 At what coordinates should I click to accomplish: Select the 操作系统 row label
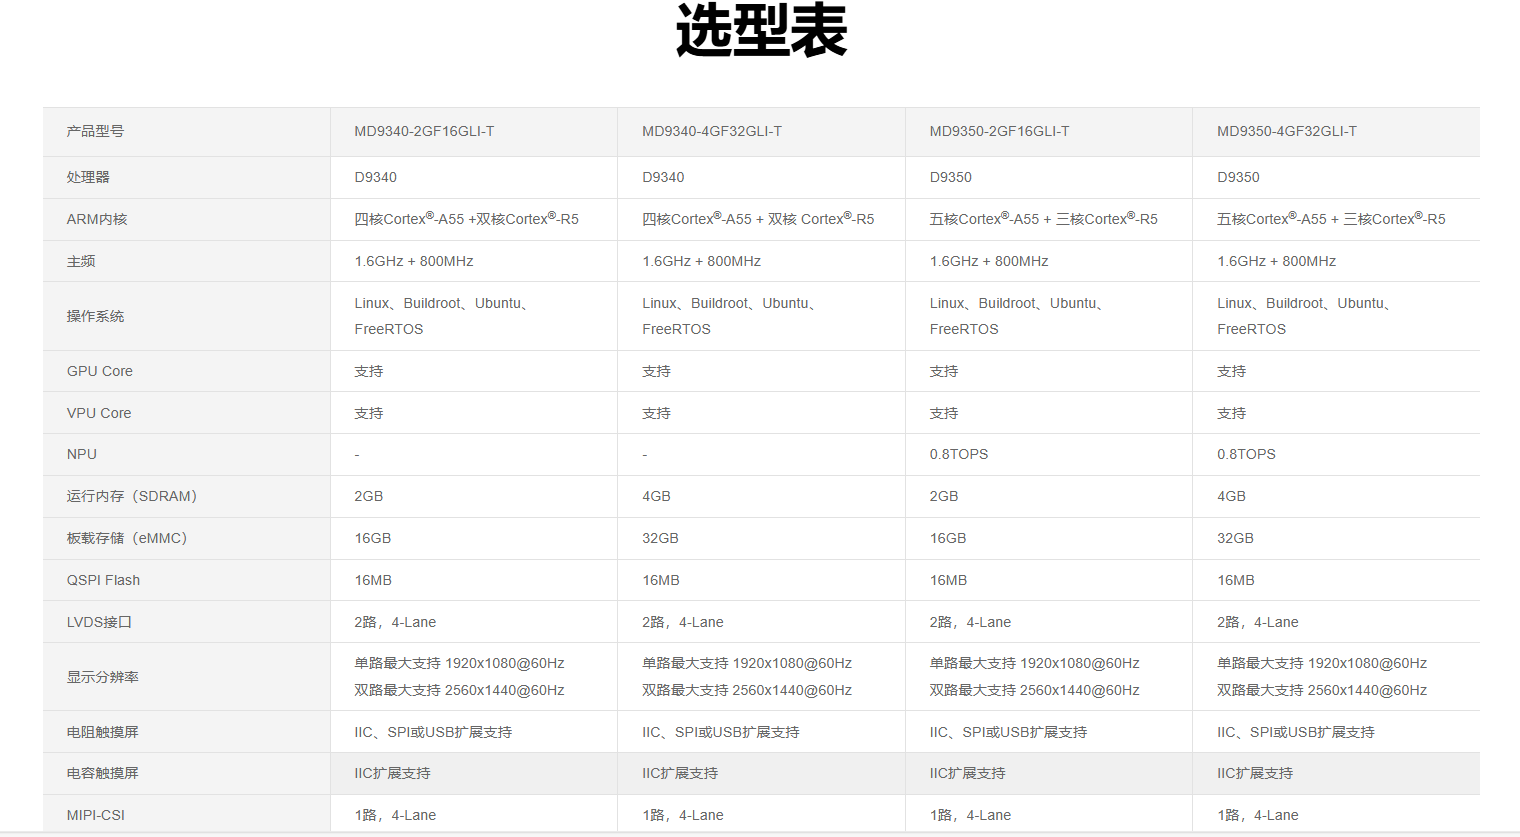(95, 316)
